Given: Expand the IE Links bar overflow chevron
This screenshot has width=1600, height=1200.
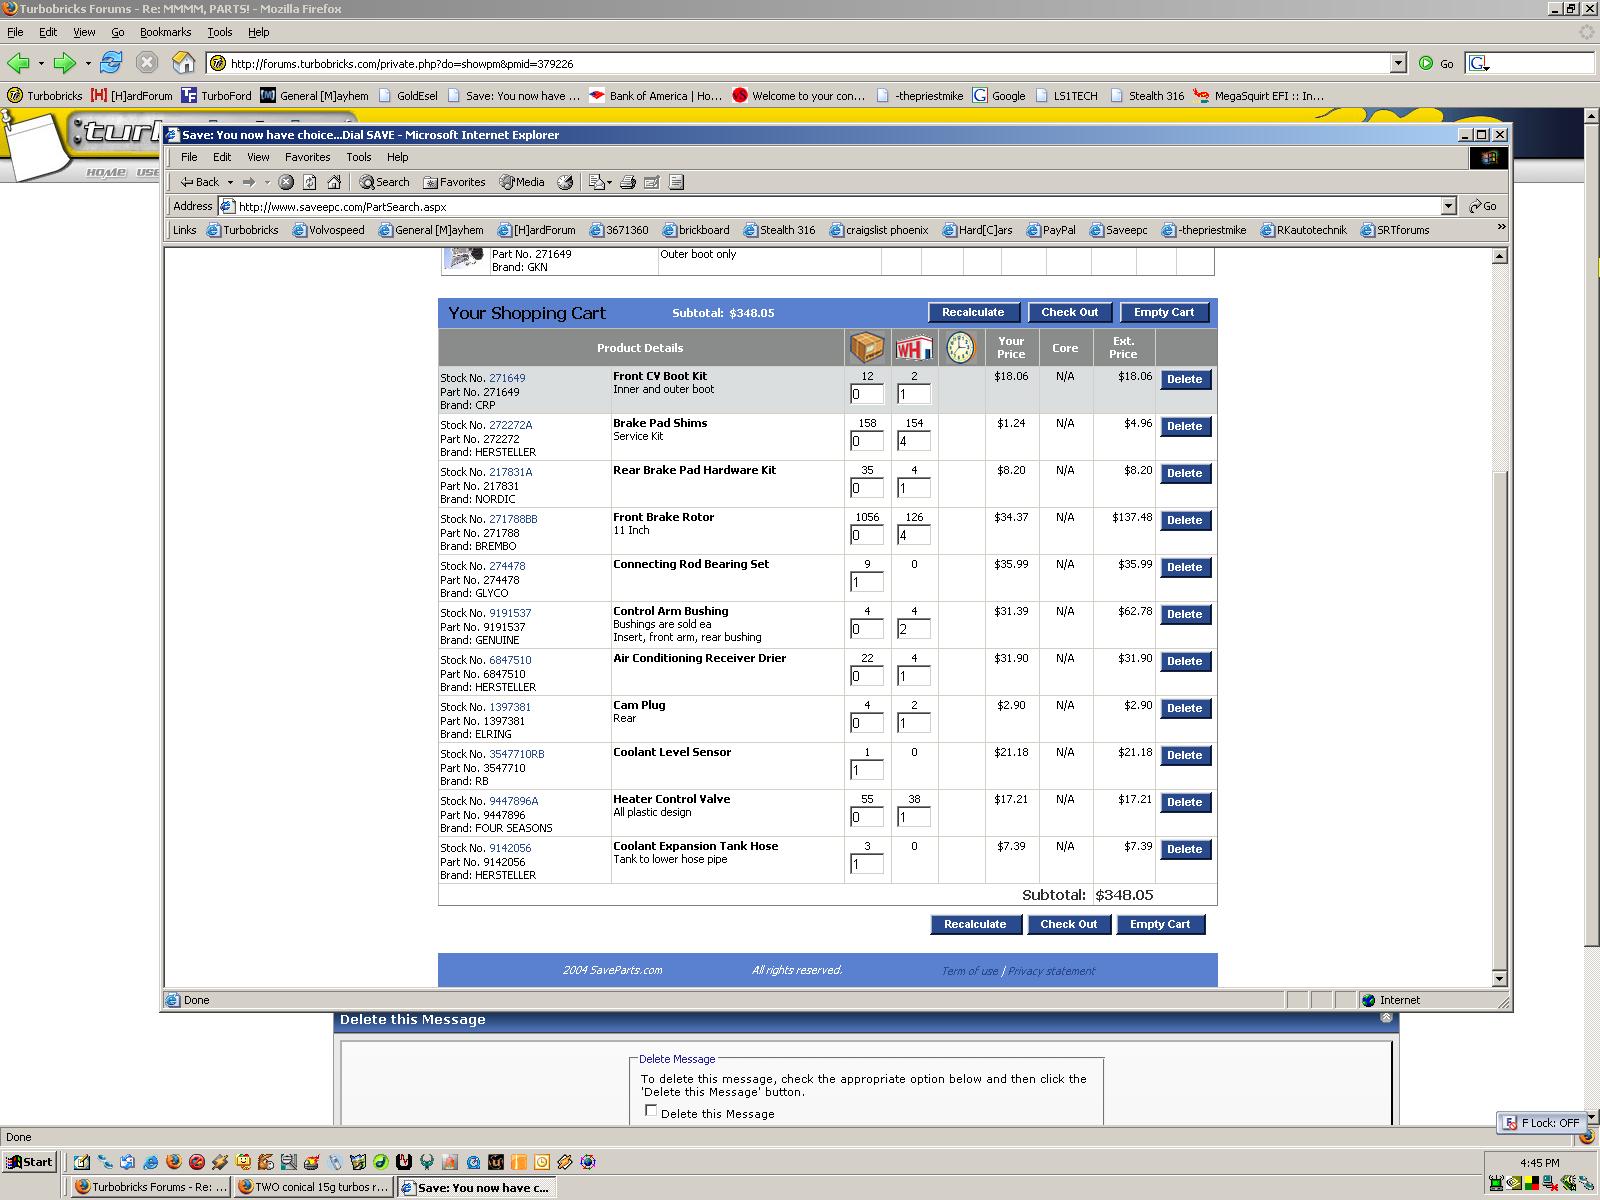Looking at the screenshot, I should (1501, 228).
